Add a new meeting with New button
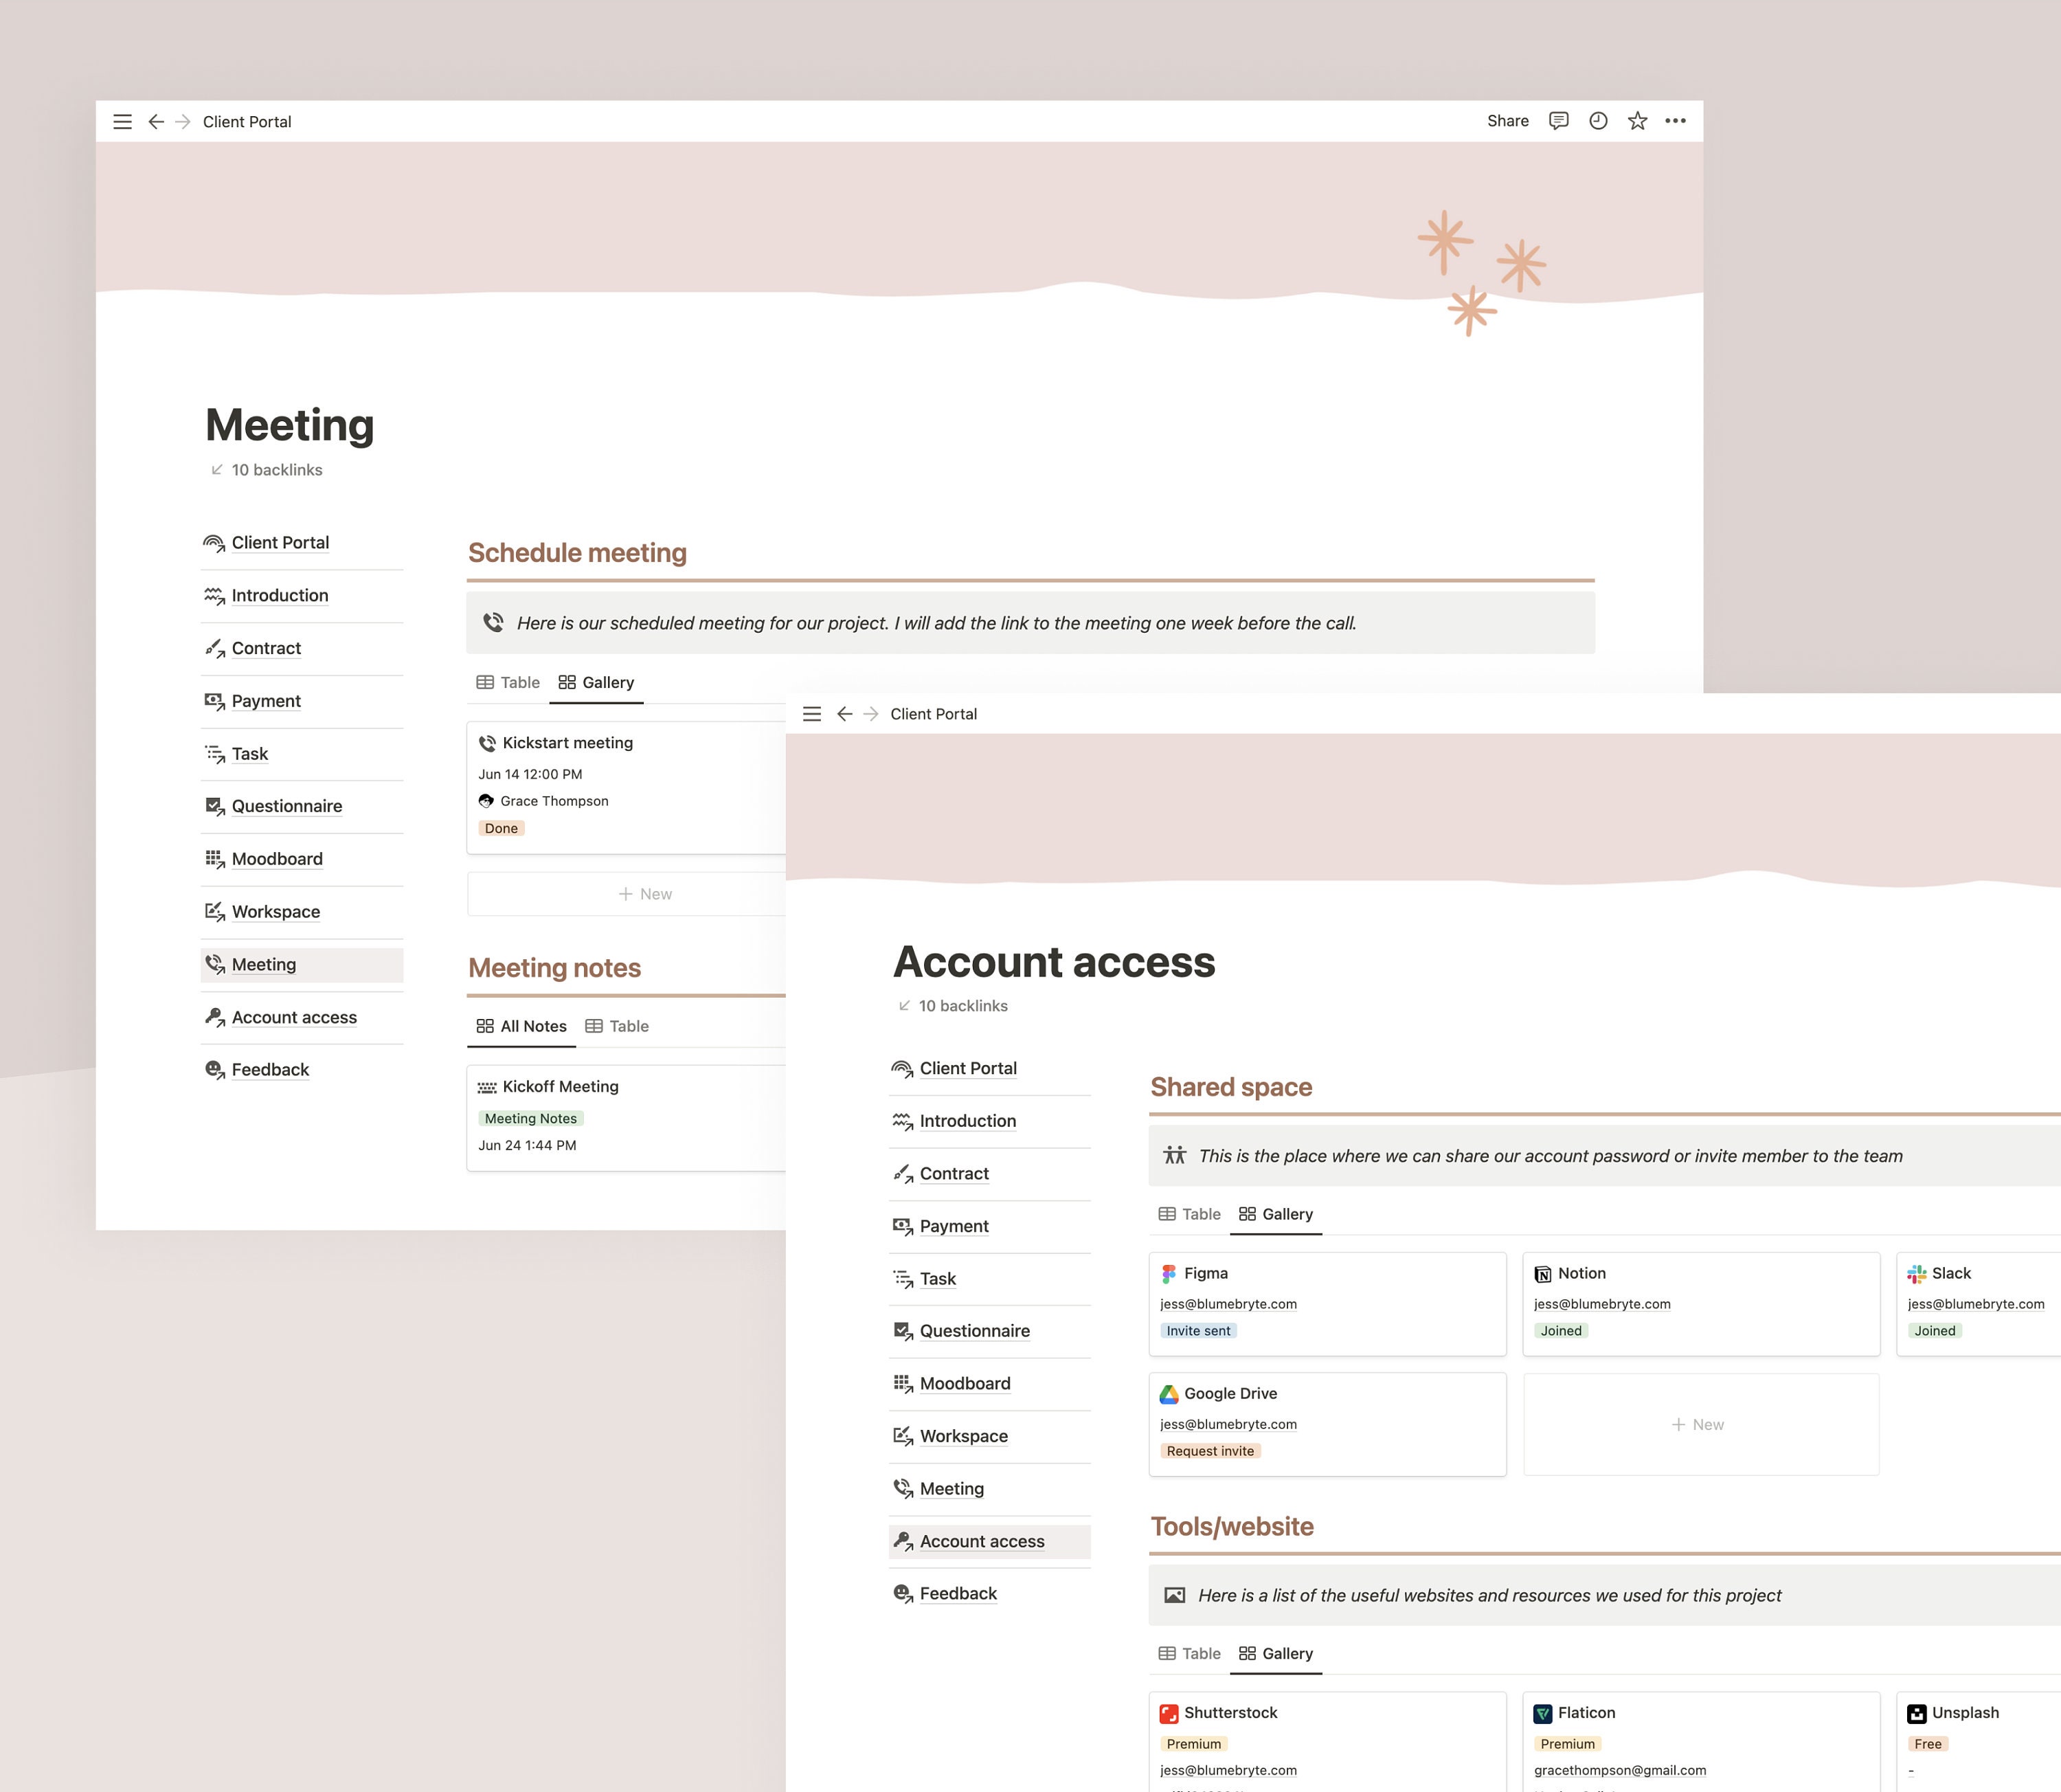This screenshot has height=1792, width=2061. 645,893
